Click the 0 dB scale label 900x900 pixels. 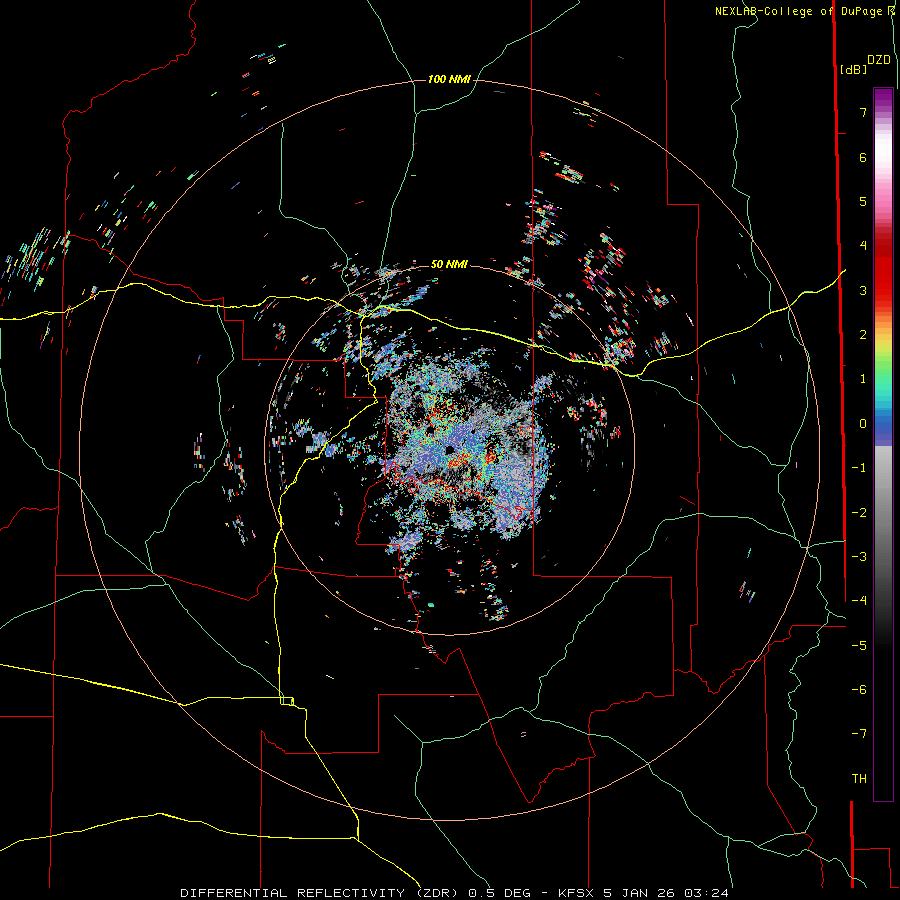tap(863, 424)
